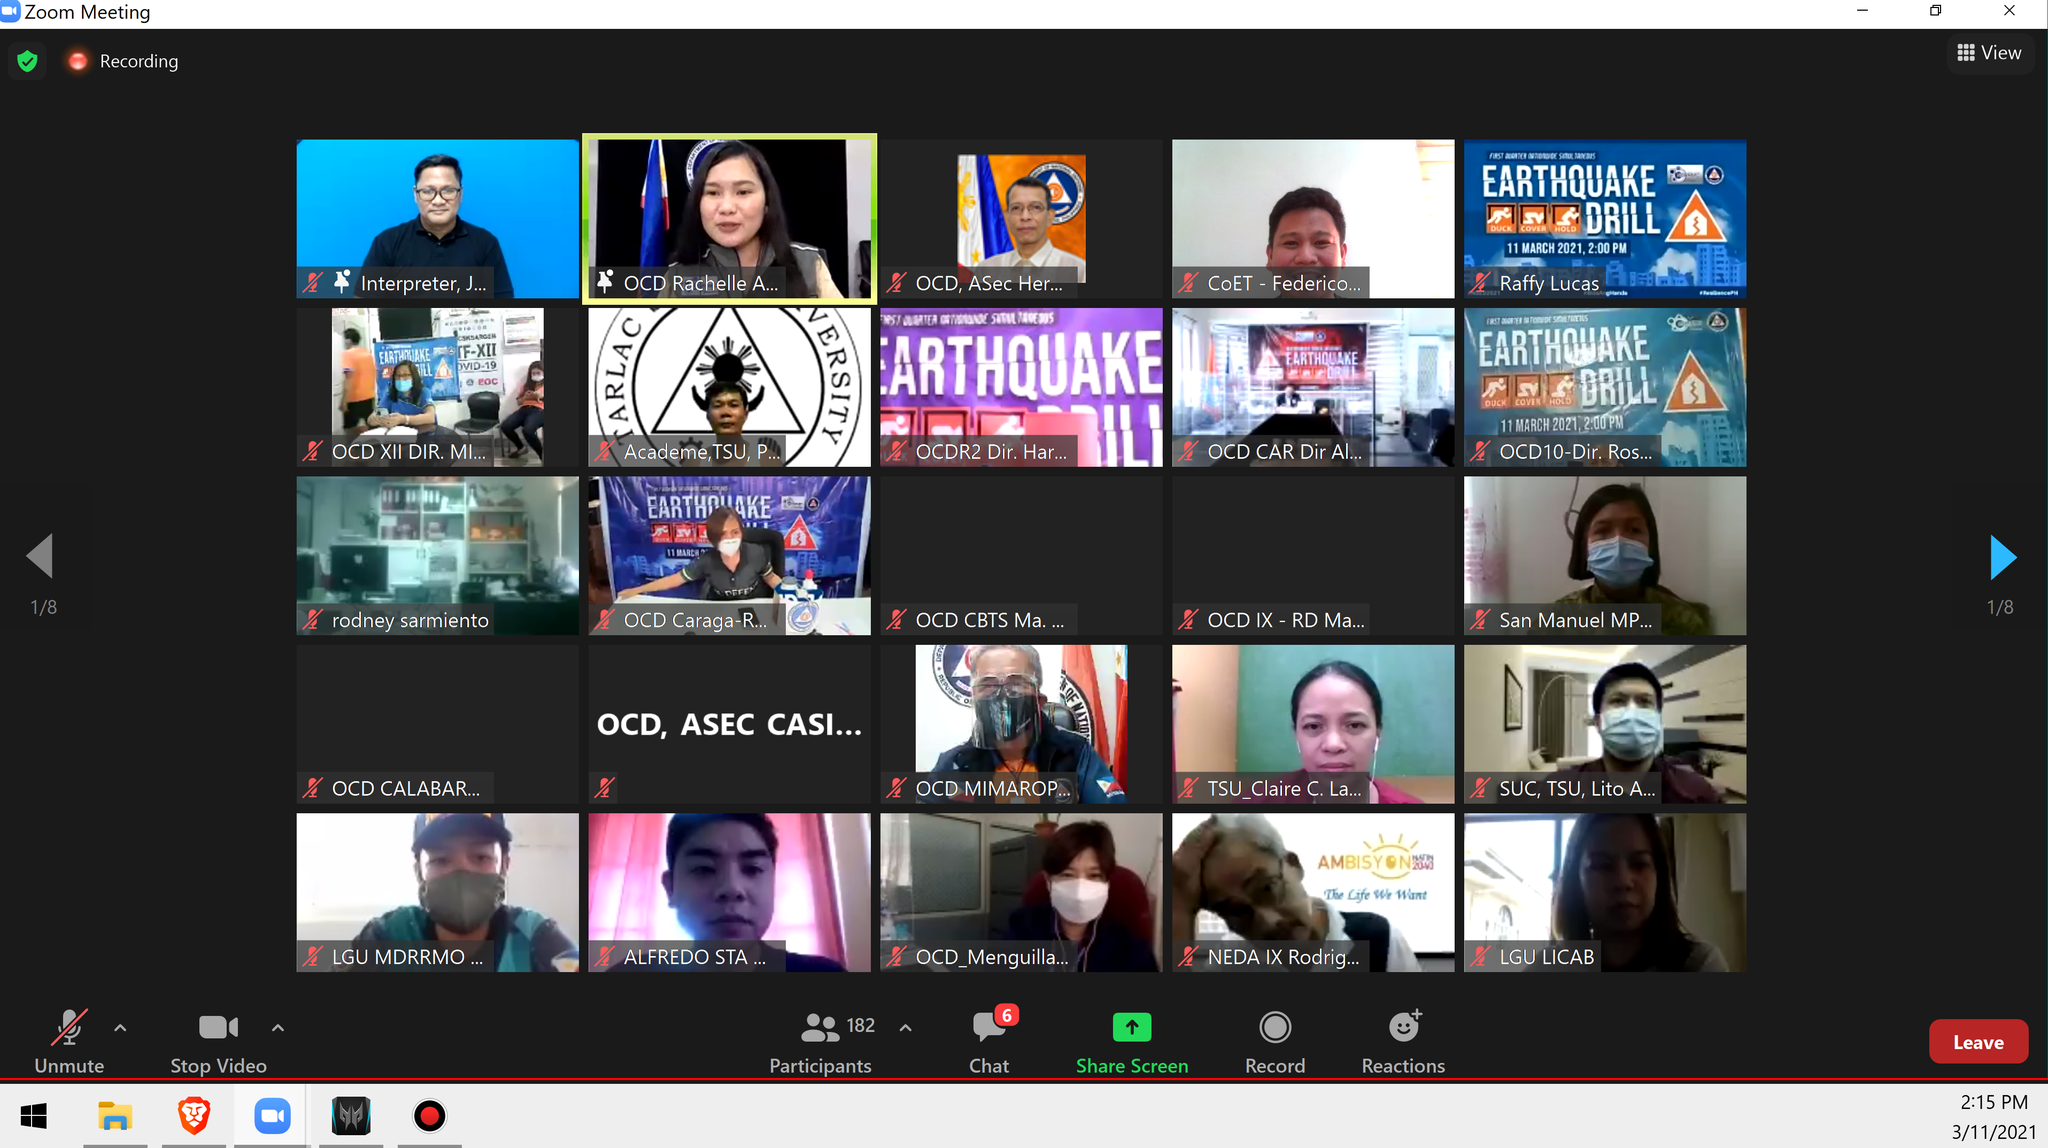Screen dimensions: 2048x1148
Task: Select the Interpreter participant video tile
Action: point(437,219)
